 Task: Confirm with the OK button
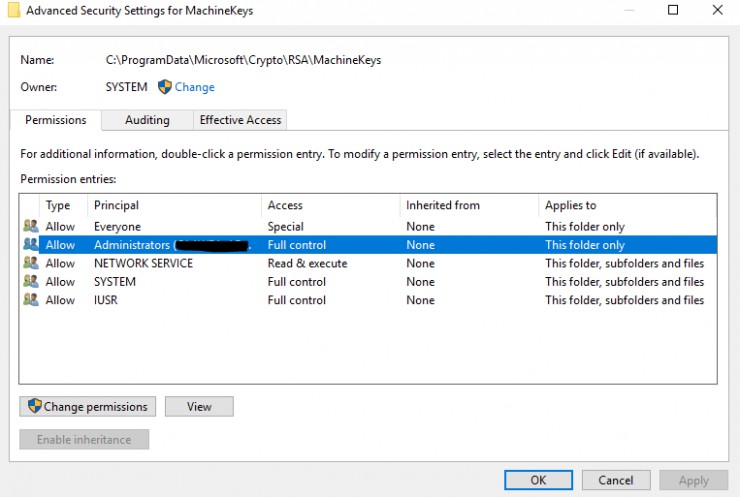(538, 480)
